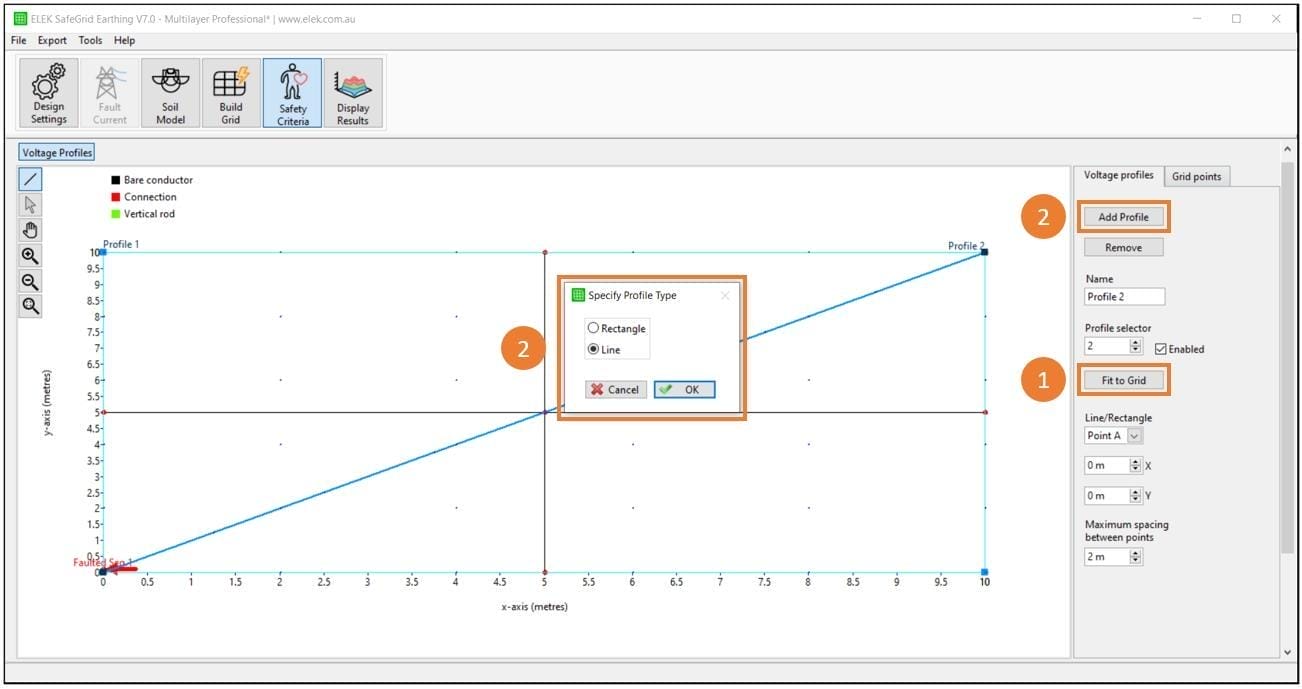1302x689 pixels.
Task: Select the pointer selection tool
Action: tap(30, 204)
